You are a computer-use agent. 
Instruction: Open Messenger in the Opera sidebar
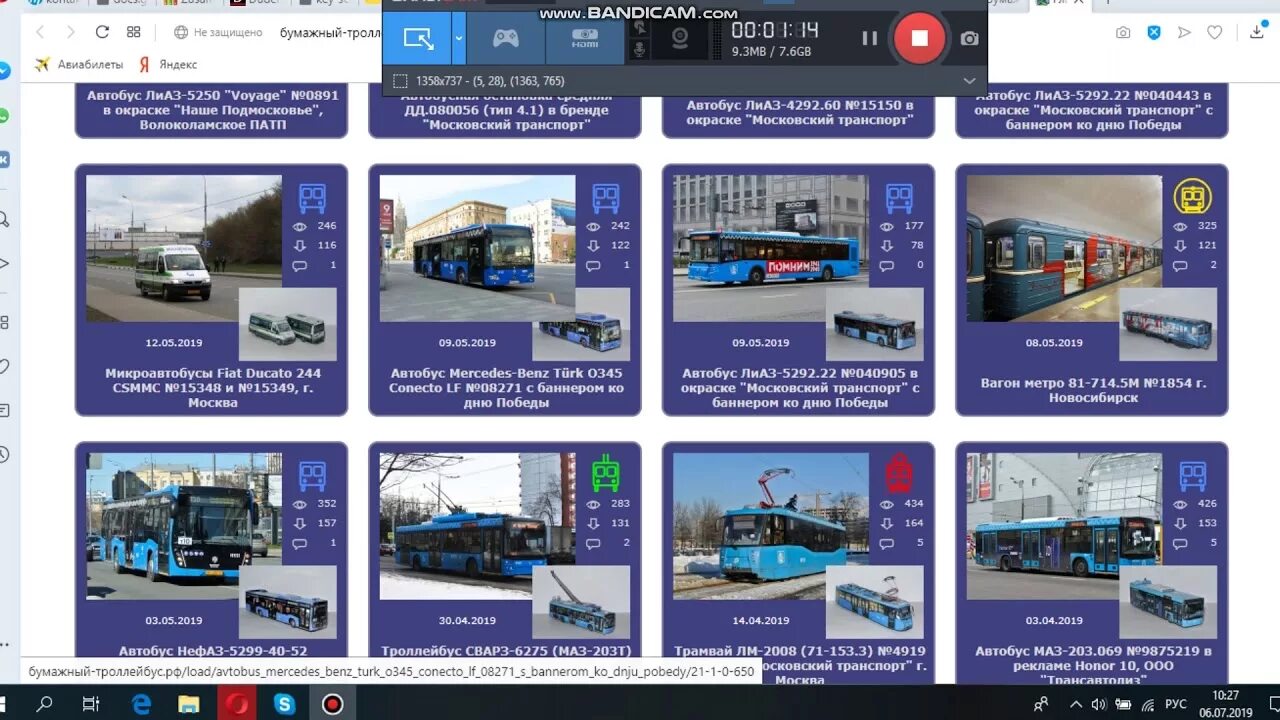coord(4,71)
